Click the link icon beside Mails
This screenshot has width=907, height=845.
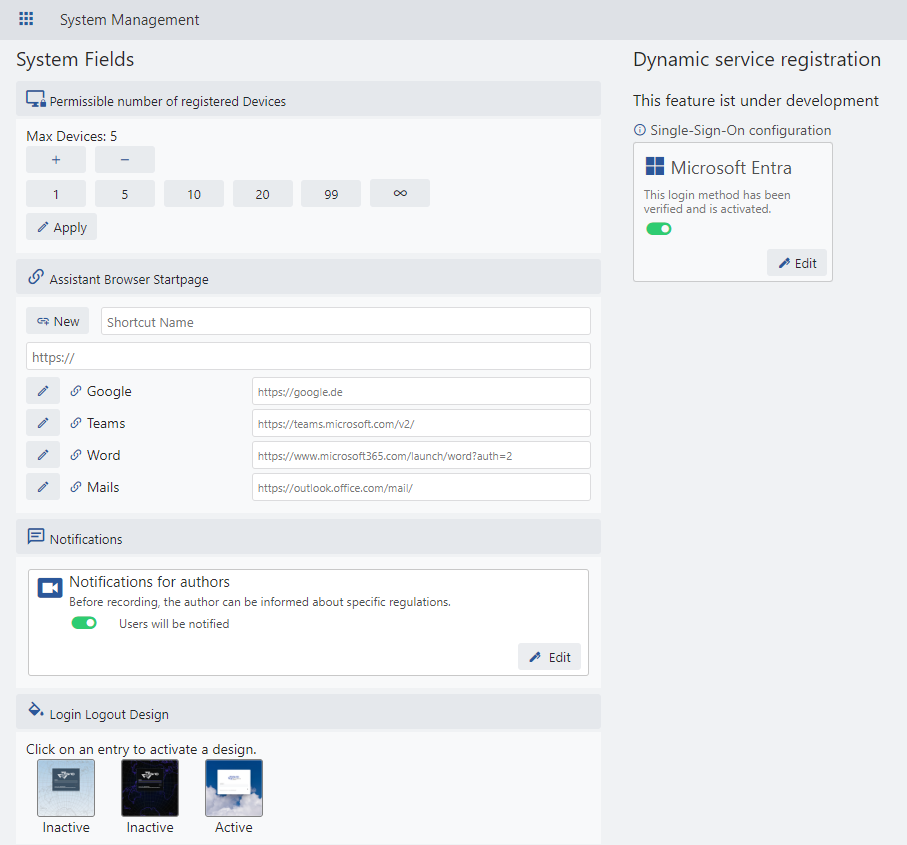76,486
